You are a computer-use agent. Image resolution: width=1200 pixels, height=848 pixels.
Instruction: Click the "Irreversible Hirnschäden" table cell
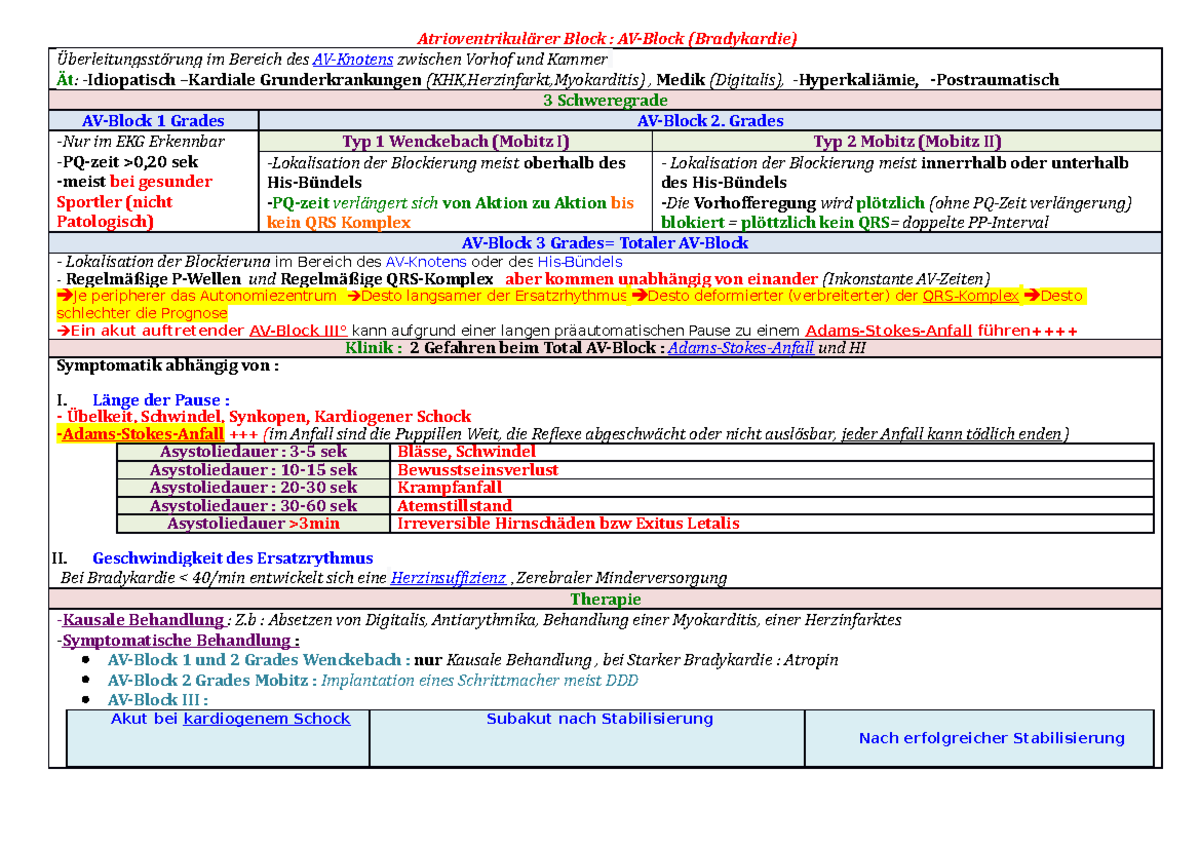568,523
